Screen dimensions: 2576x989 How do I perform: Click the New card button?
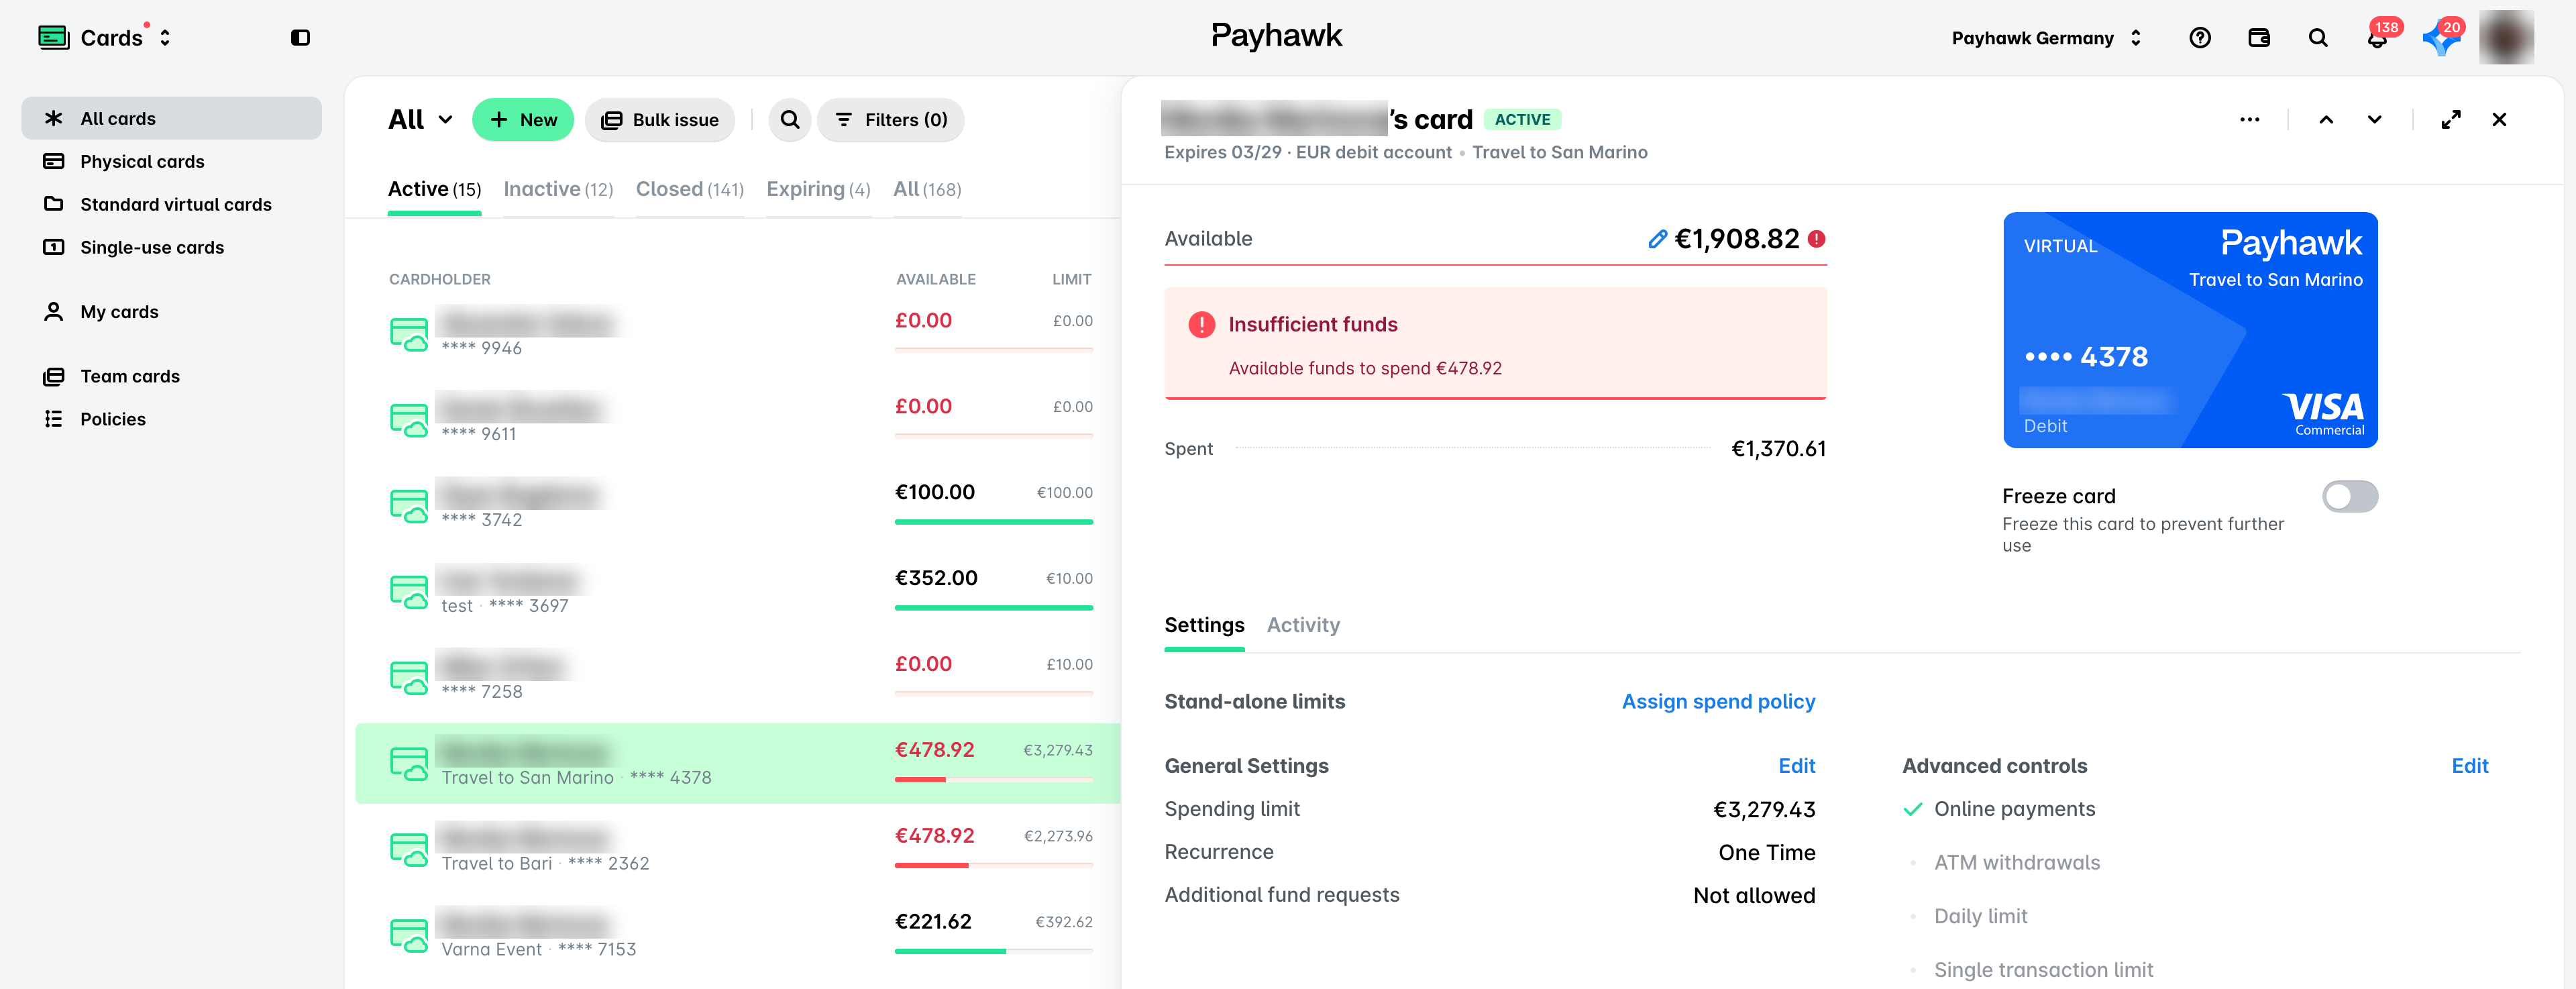click(x=522, y=120)
